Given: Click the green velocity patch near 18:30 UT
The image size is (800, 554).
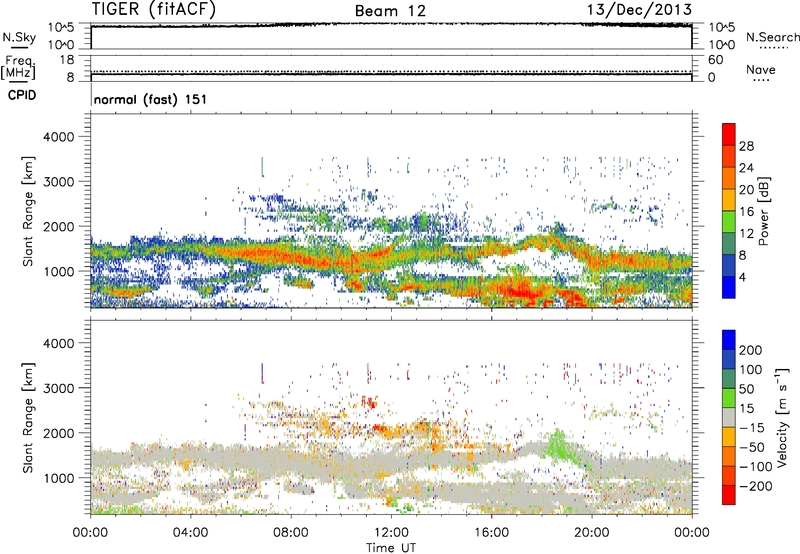Looking at the screenshot, I should [x=558, y=445].
